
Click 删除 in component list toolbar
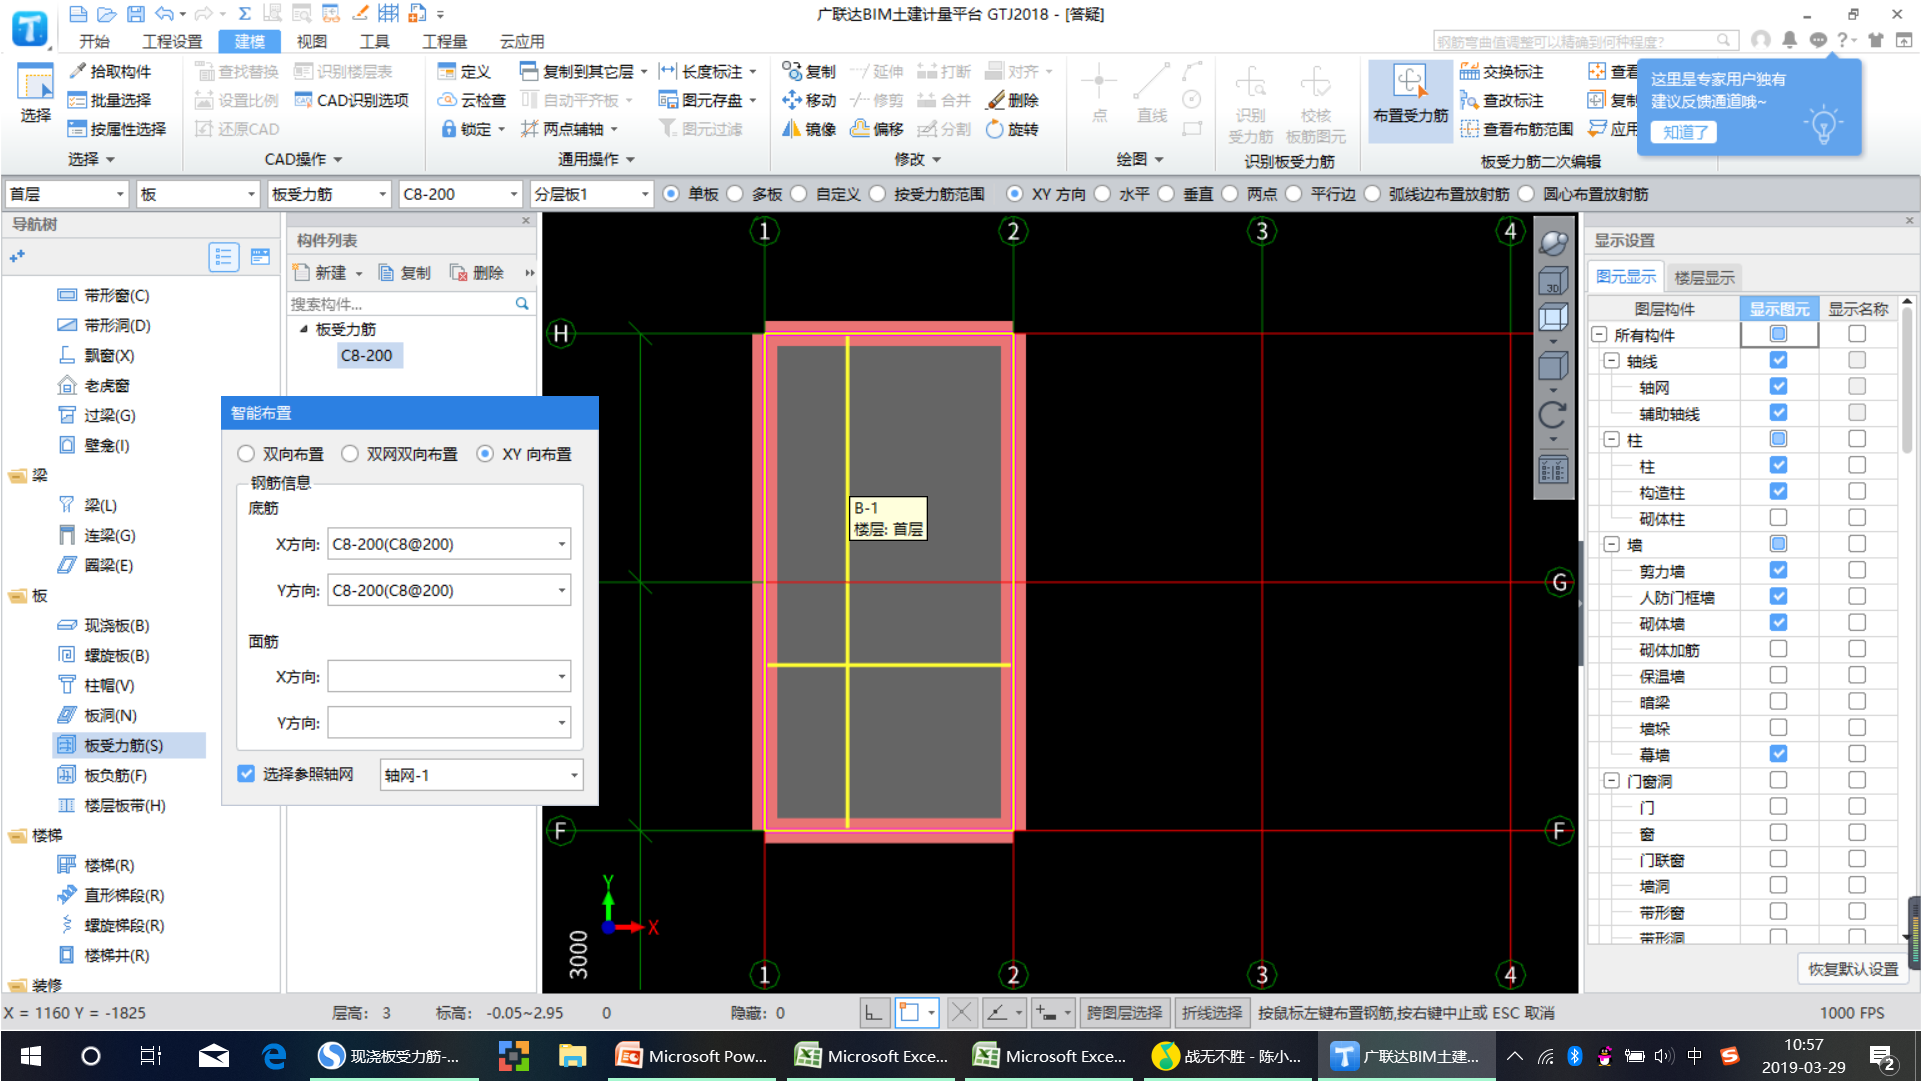(477, 273)
